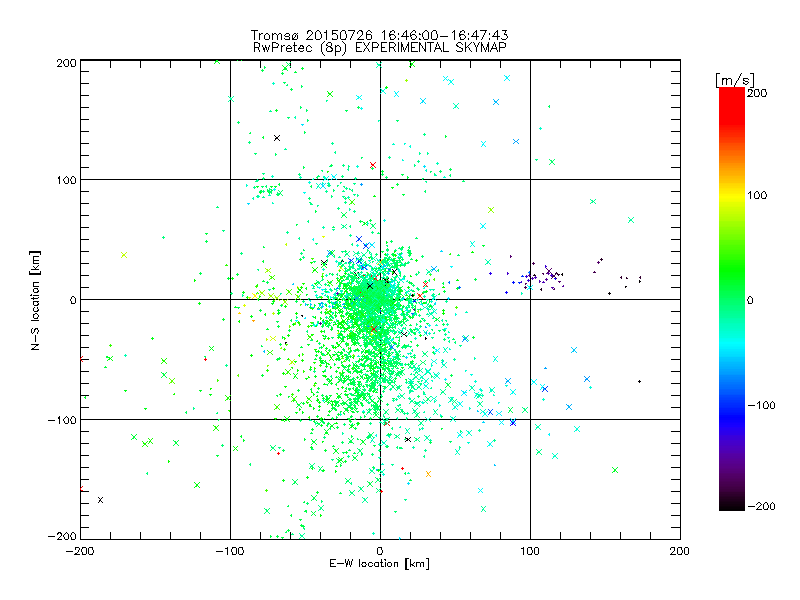Click the y-axis tick label '100'
This screenshot has width=800, height=600.
[x=66, y=180]
